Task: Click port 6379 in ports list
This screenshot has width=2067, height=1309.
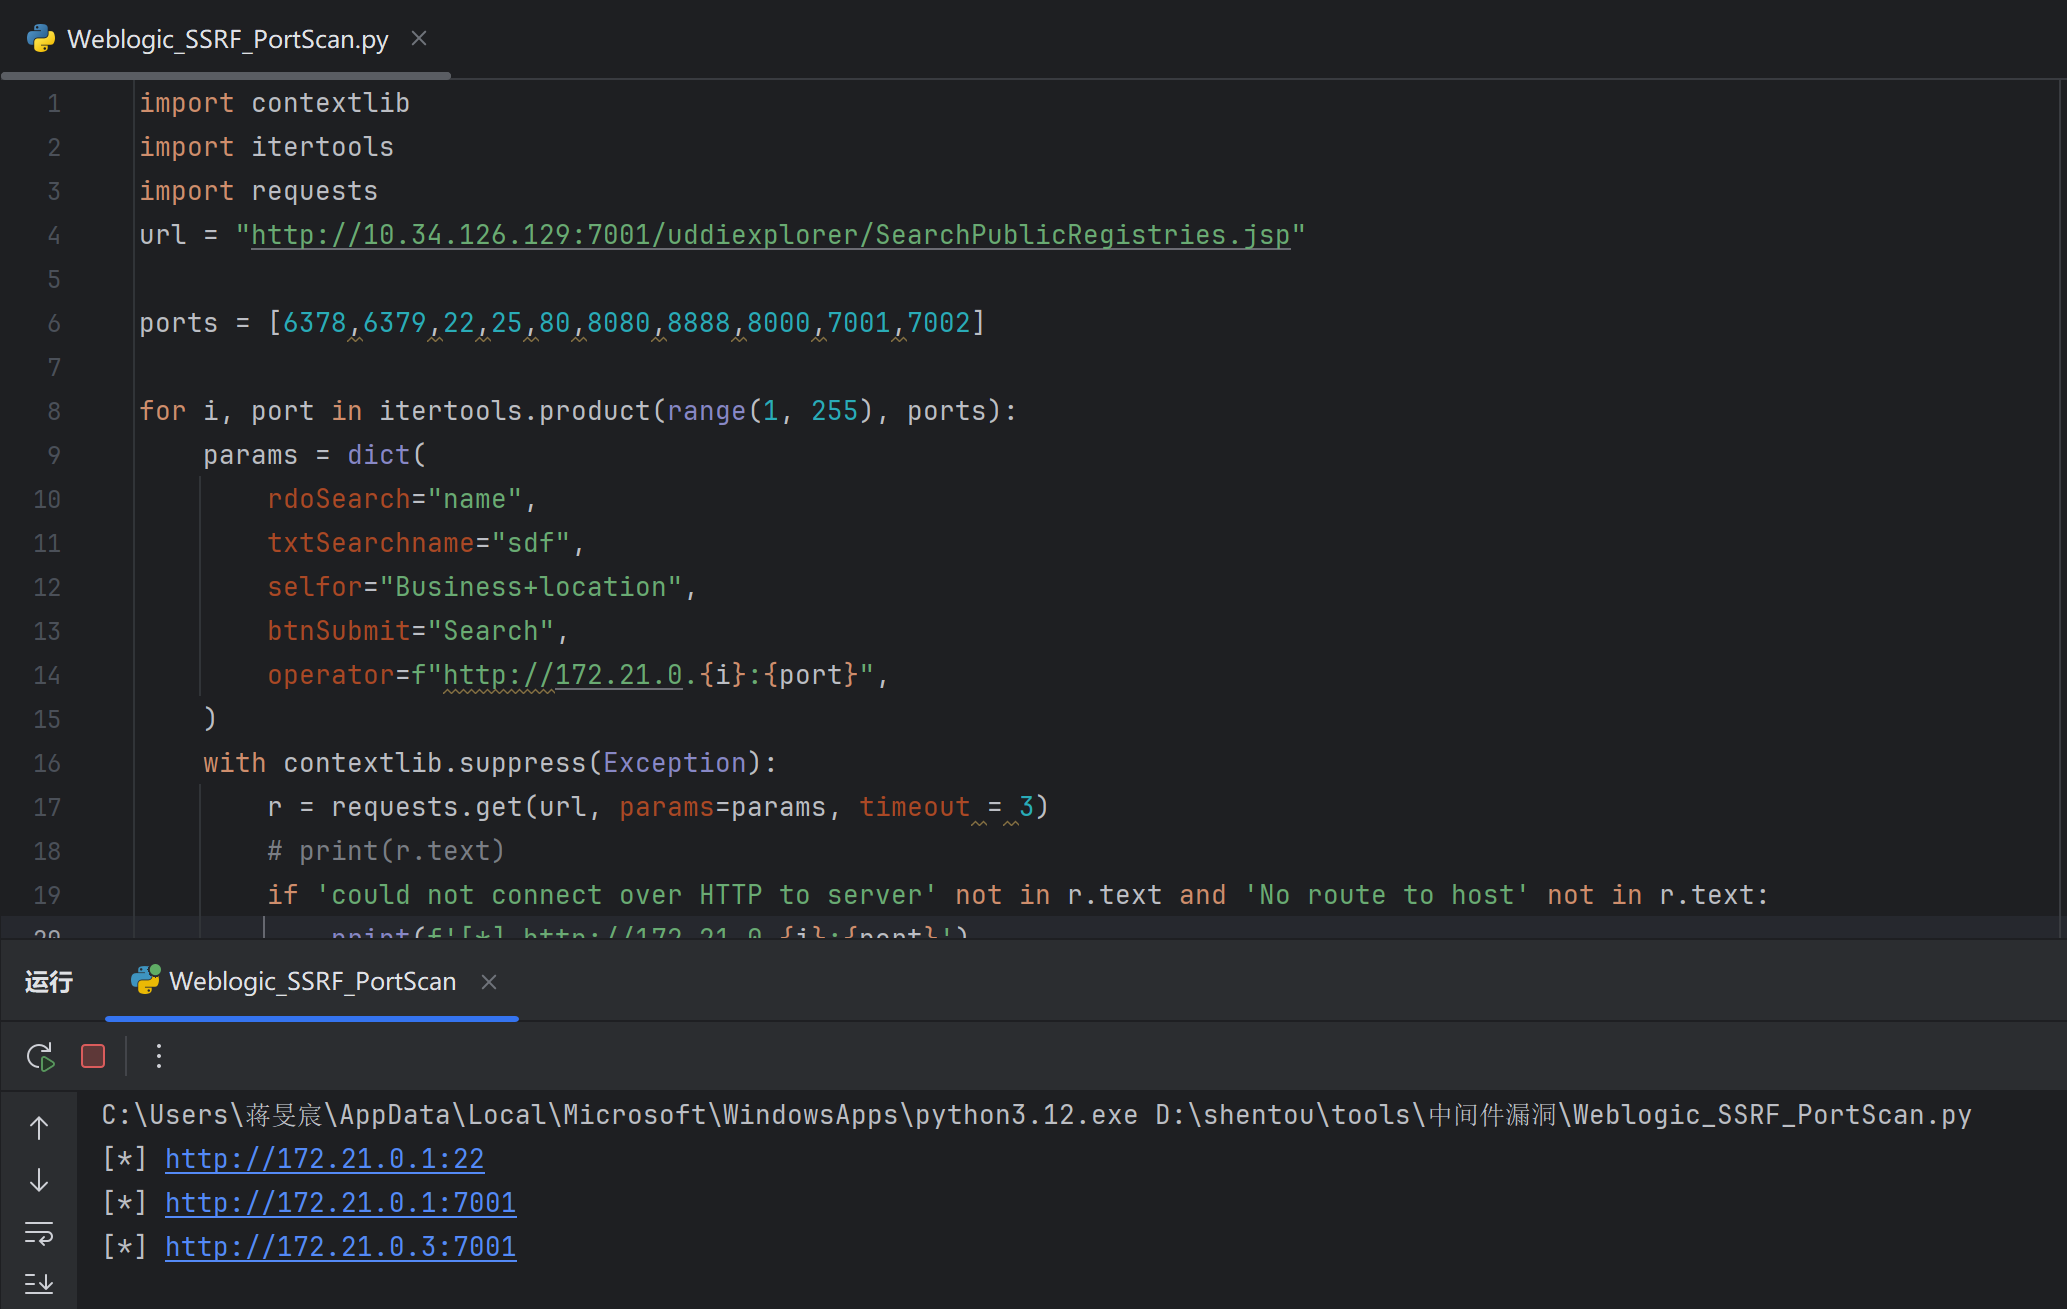Action: pyautogui.click(x=394, y=323)
